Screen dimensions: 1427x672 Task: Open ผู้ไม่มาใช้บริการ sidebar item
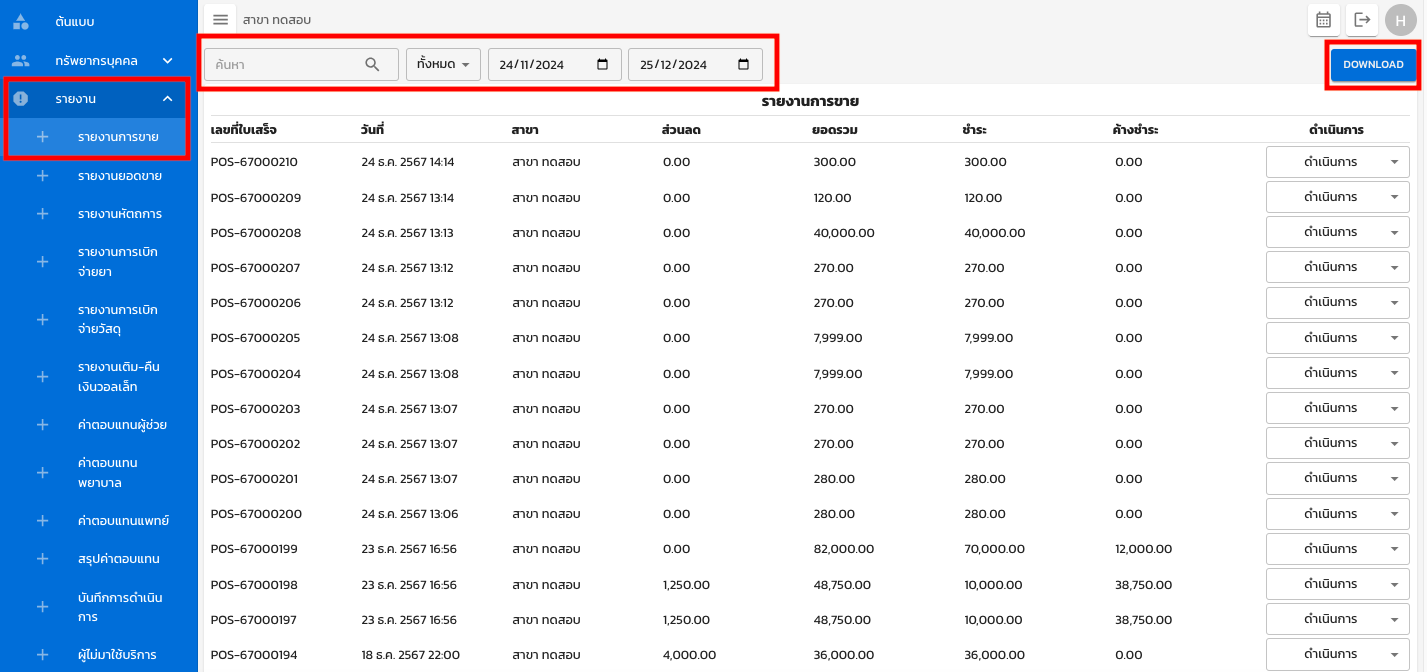98,655
